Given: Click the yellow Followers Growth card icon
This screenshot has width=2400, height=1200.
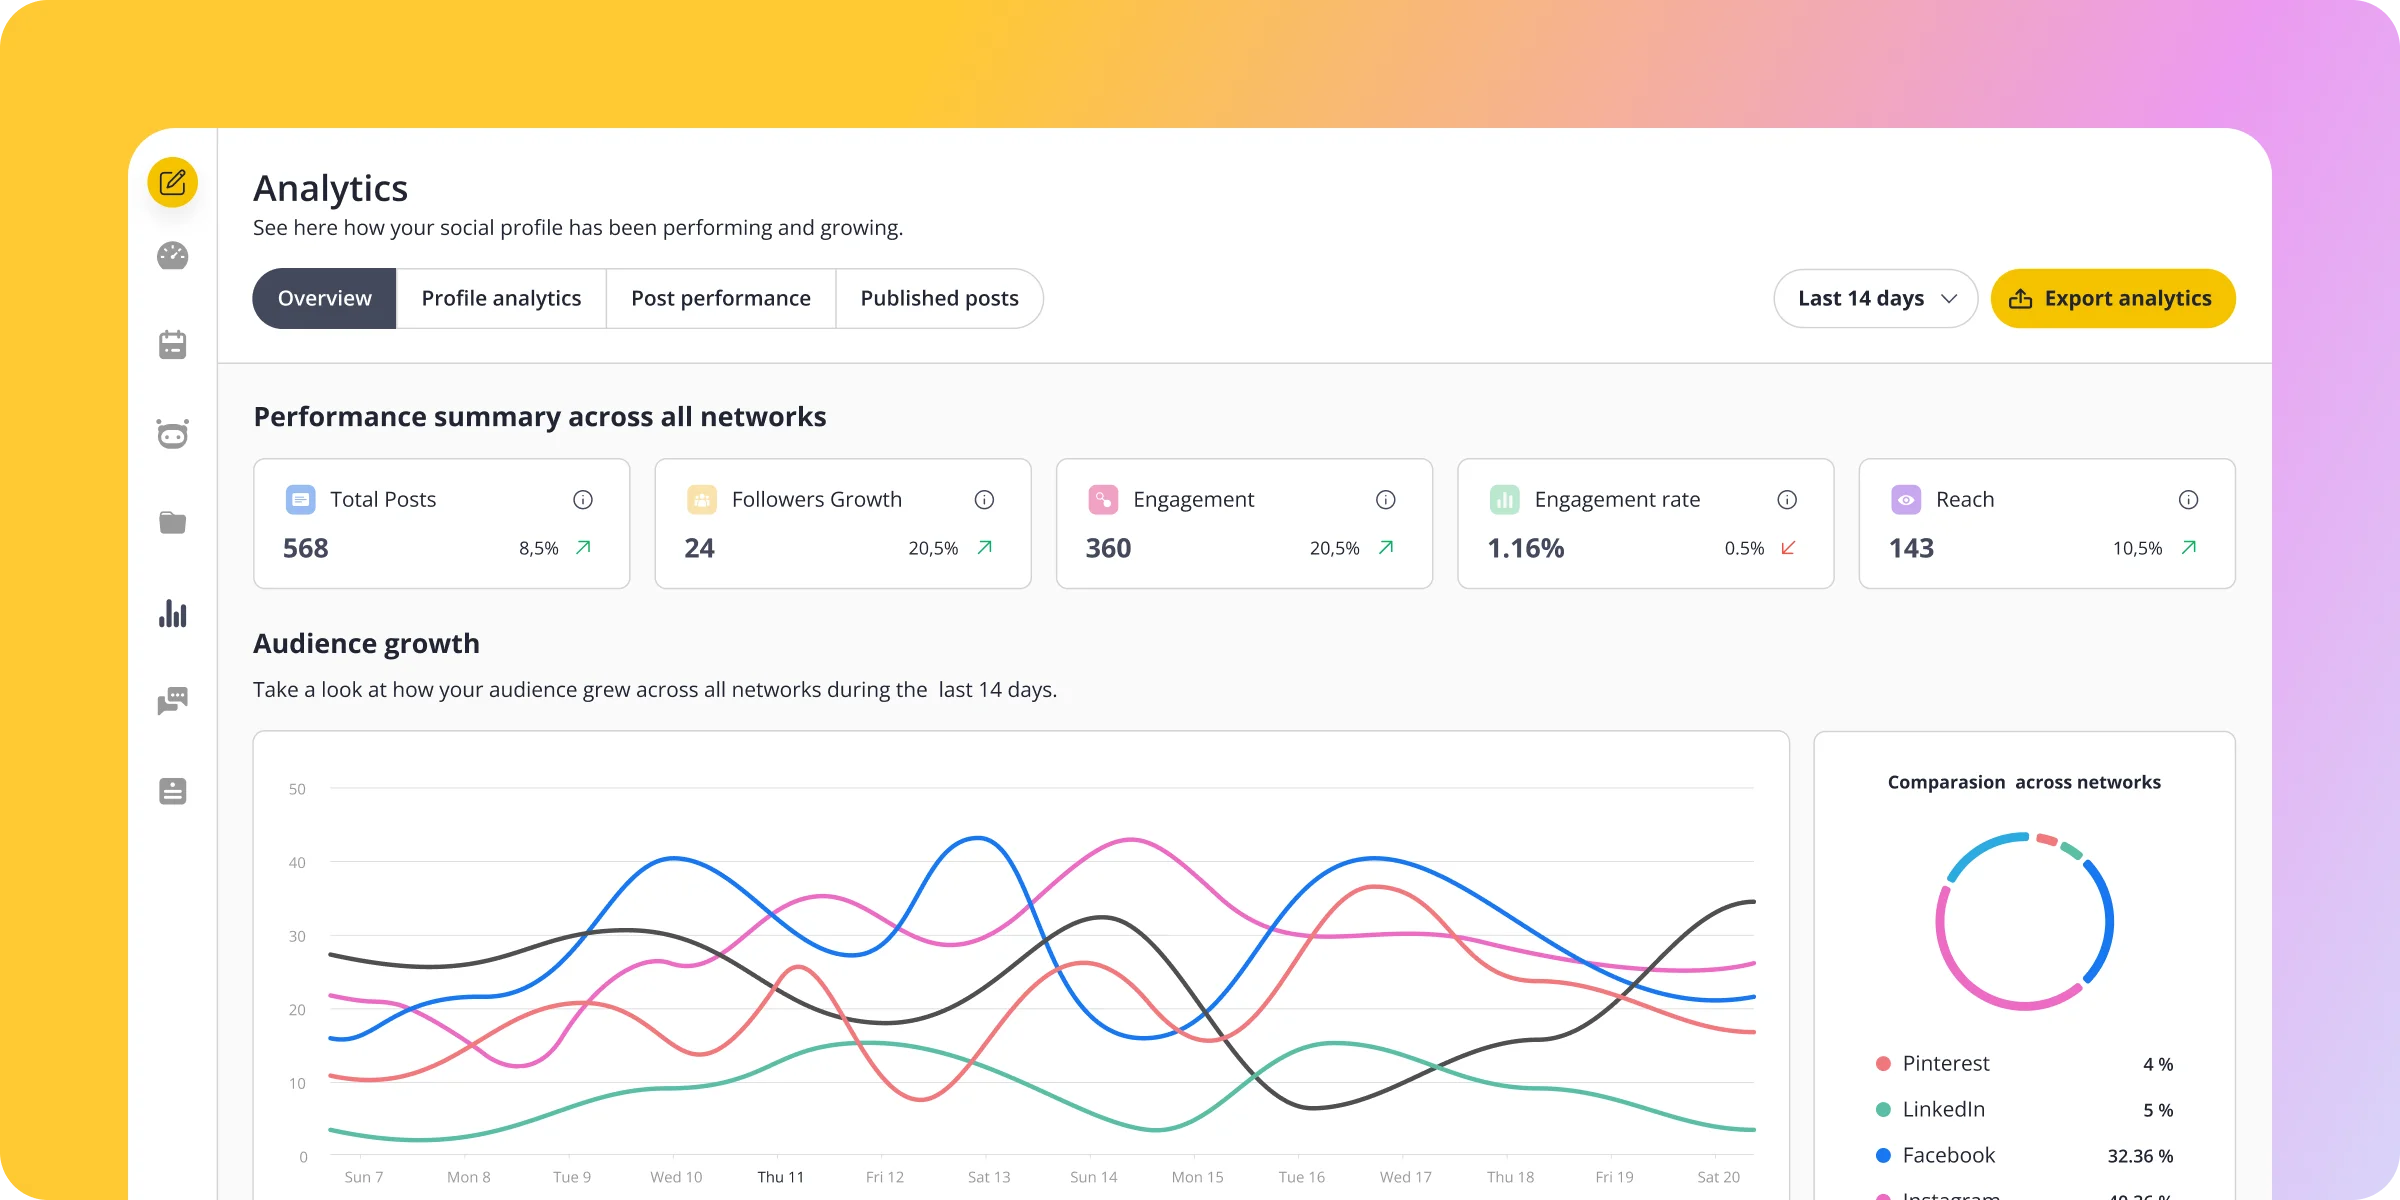Looking at the screenshot, I should pos(702,499).
